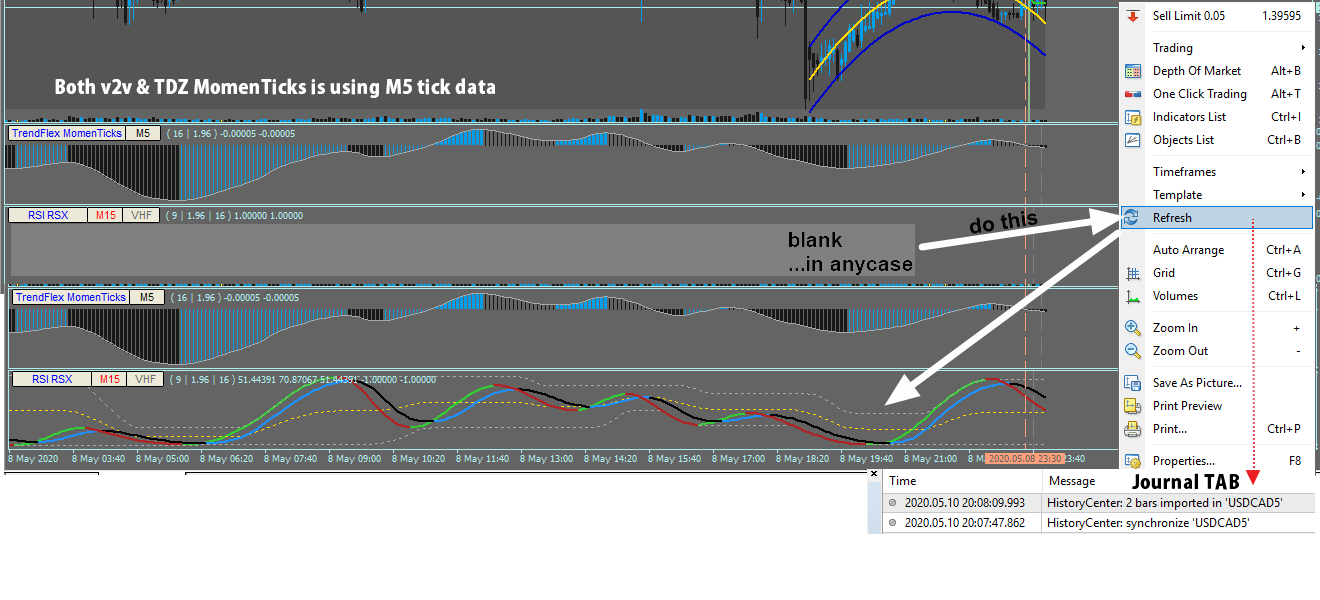Click the Refresh icon in context menu

[x=1132, y=218]
